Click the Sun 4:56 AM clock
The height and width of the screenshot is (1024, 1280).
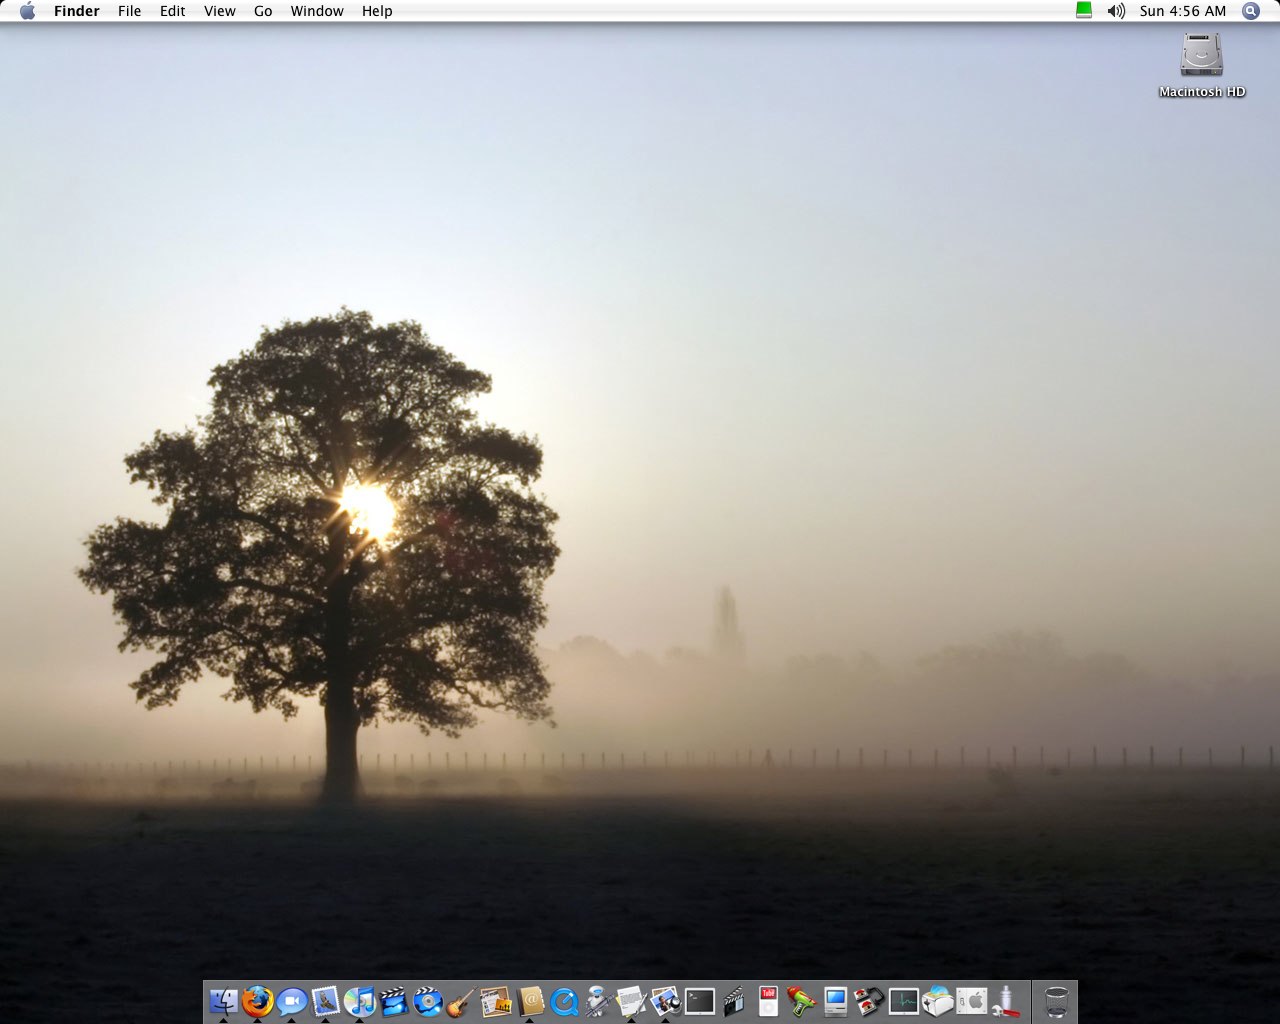point(1183,11)
